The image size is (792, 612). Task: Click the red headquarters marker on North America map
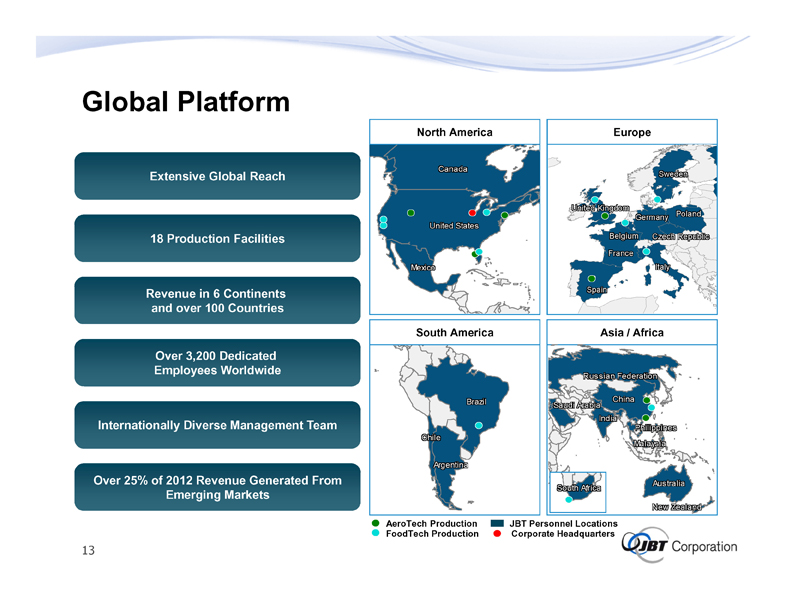click(x=472, y=212)
